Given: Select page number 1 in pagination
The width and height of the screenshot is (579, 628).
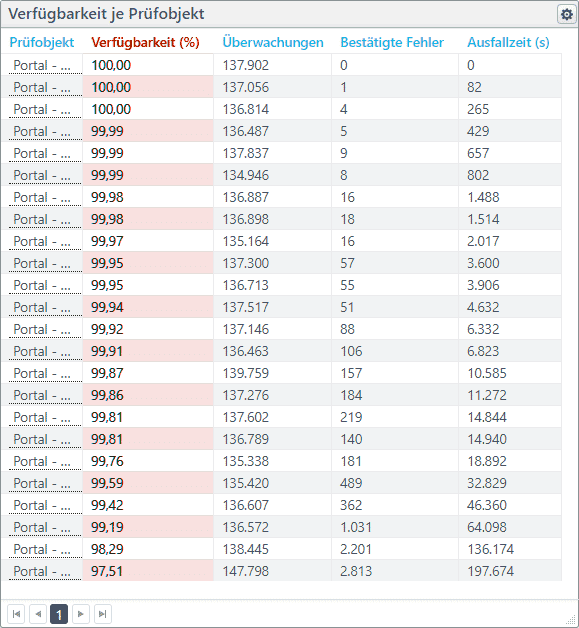Looking at the screenshot, I should coord(59,614).
